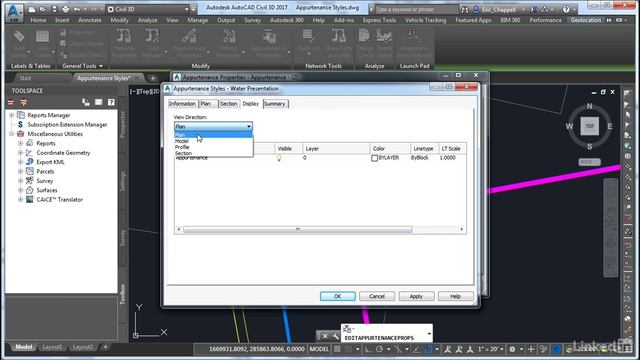Click the TOP face of the ViewCube
This screenshot has height=360, width=640.
589,126
